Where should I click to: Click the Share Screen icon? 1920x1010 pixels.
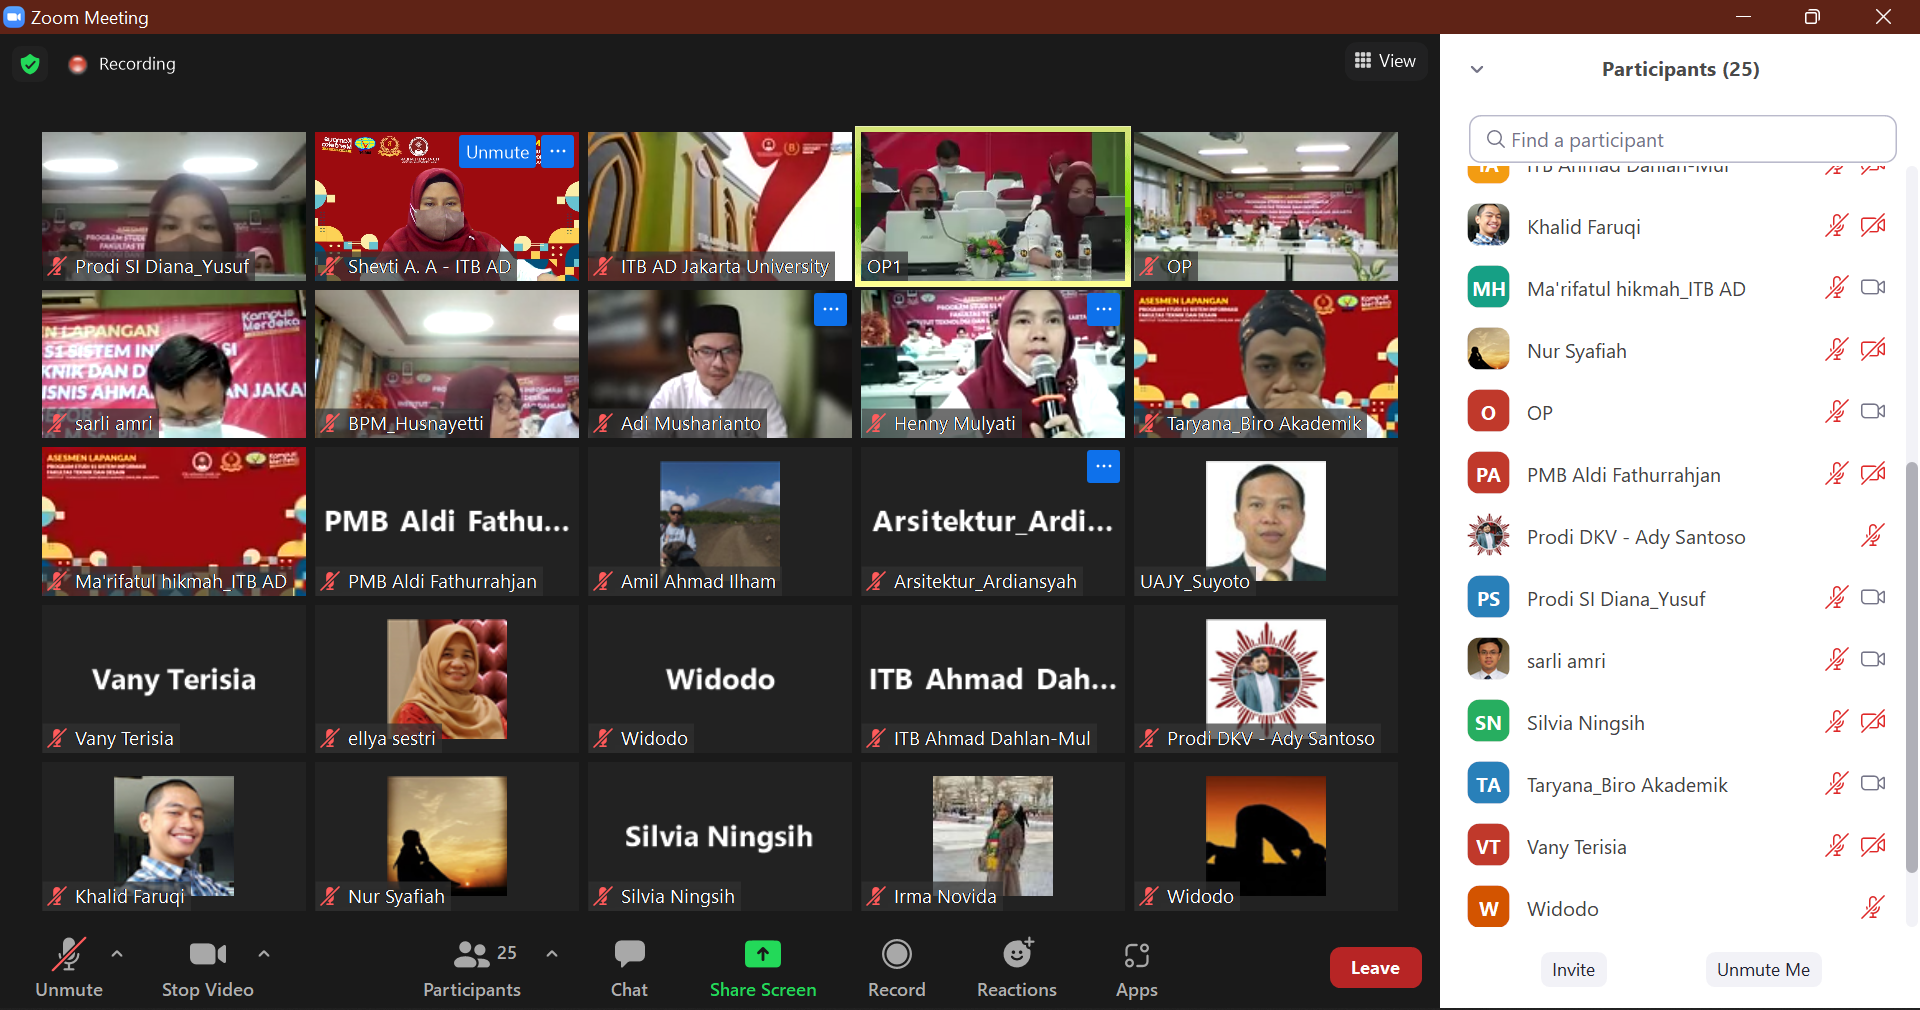pyautogui.click(x=762, y=955)
